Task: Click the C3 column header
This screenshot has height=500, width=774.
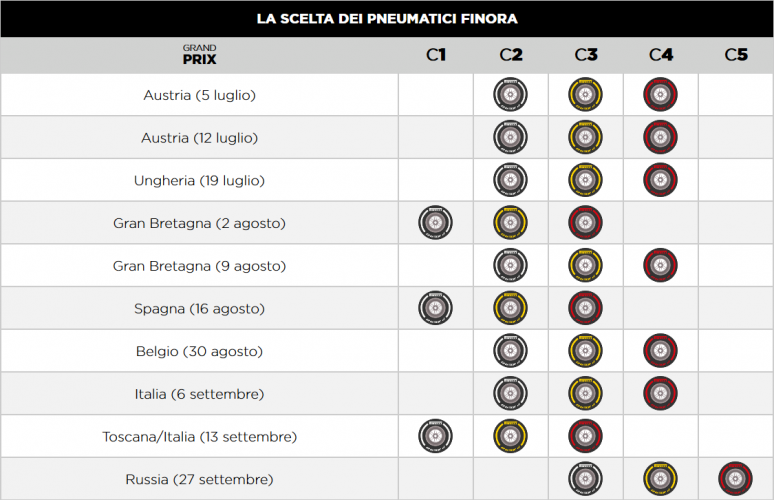Action: 586,54
